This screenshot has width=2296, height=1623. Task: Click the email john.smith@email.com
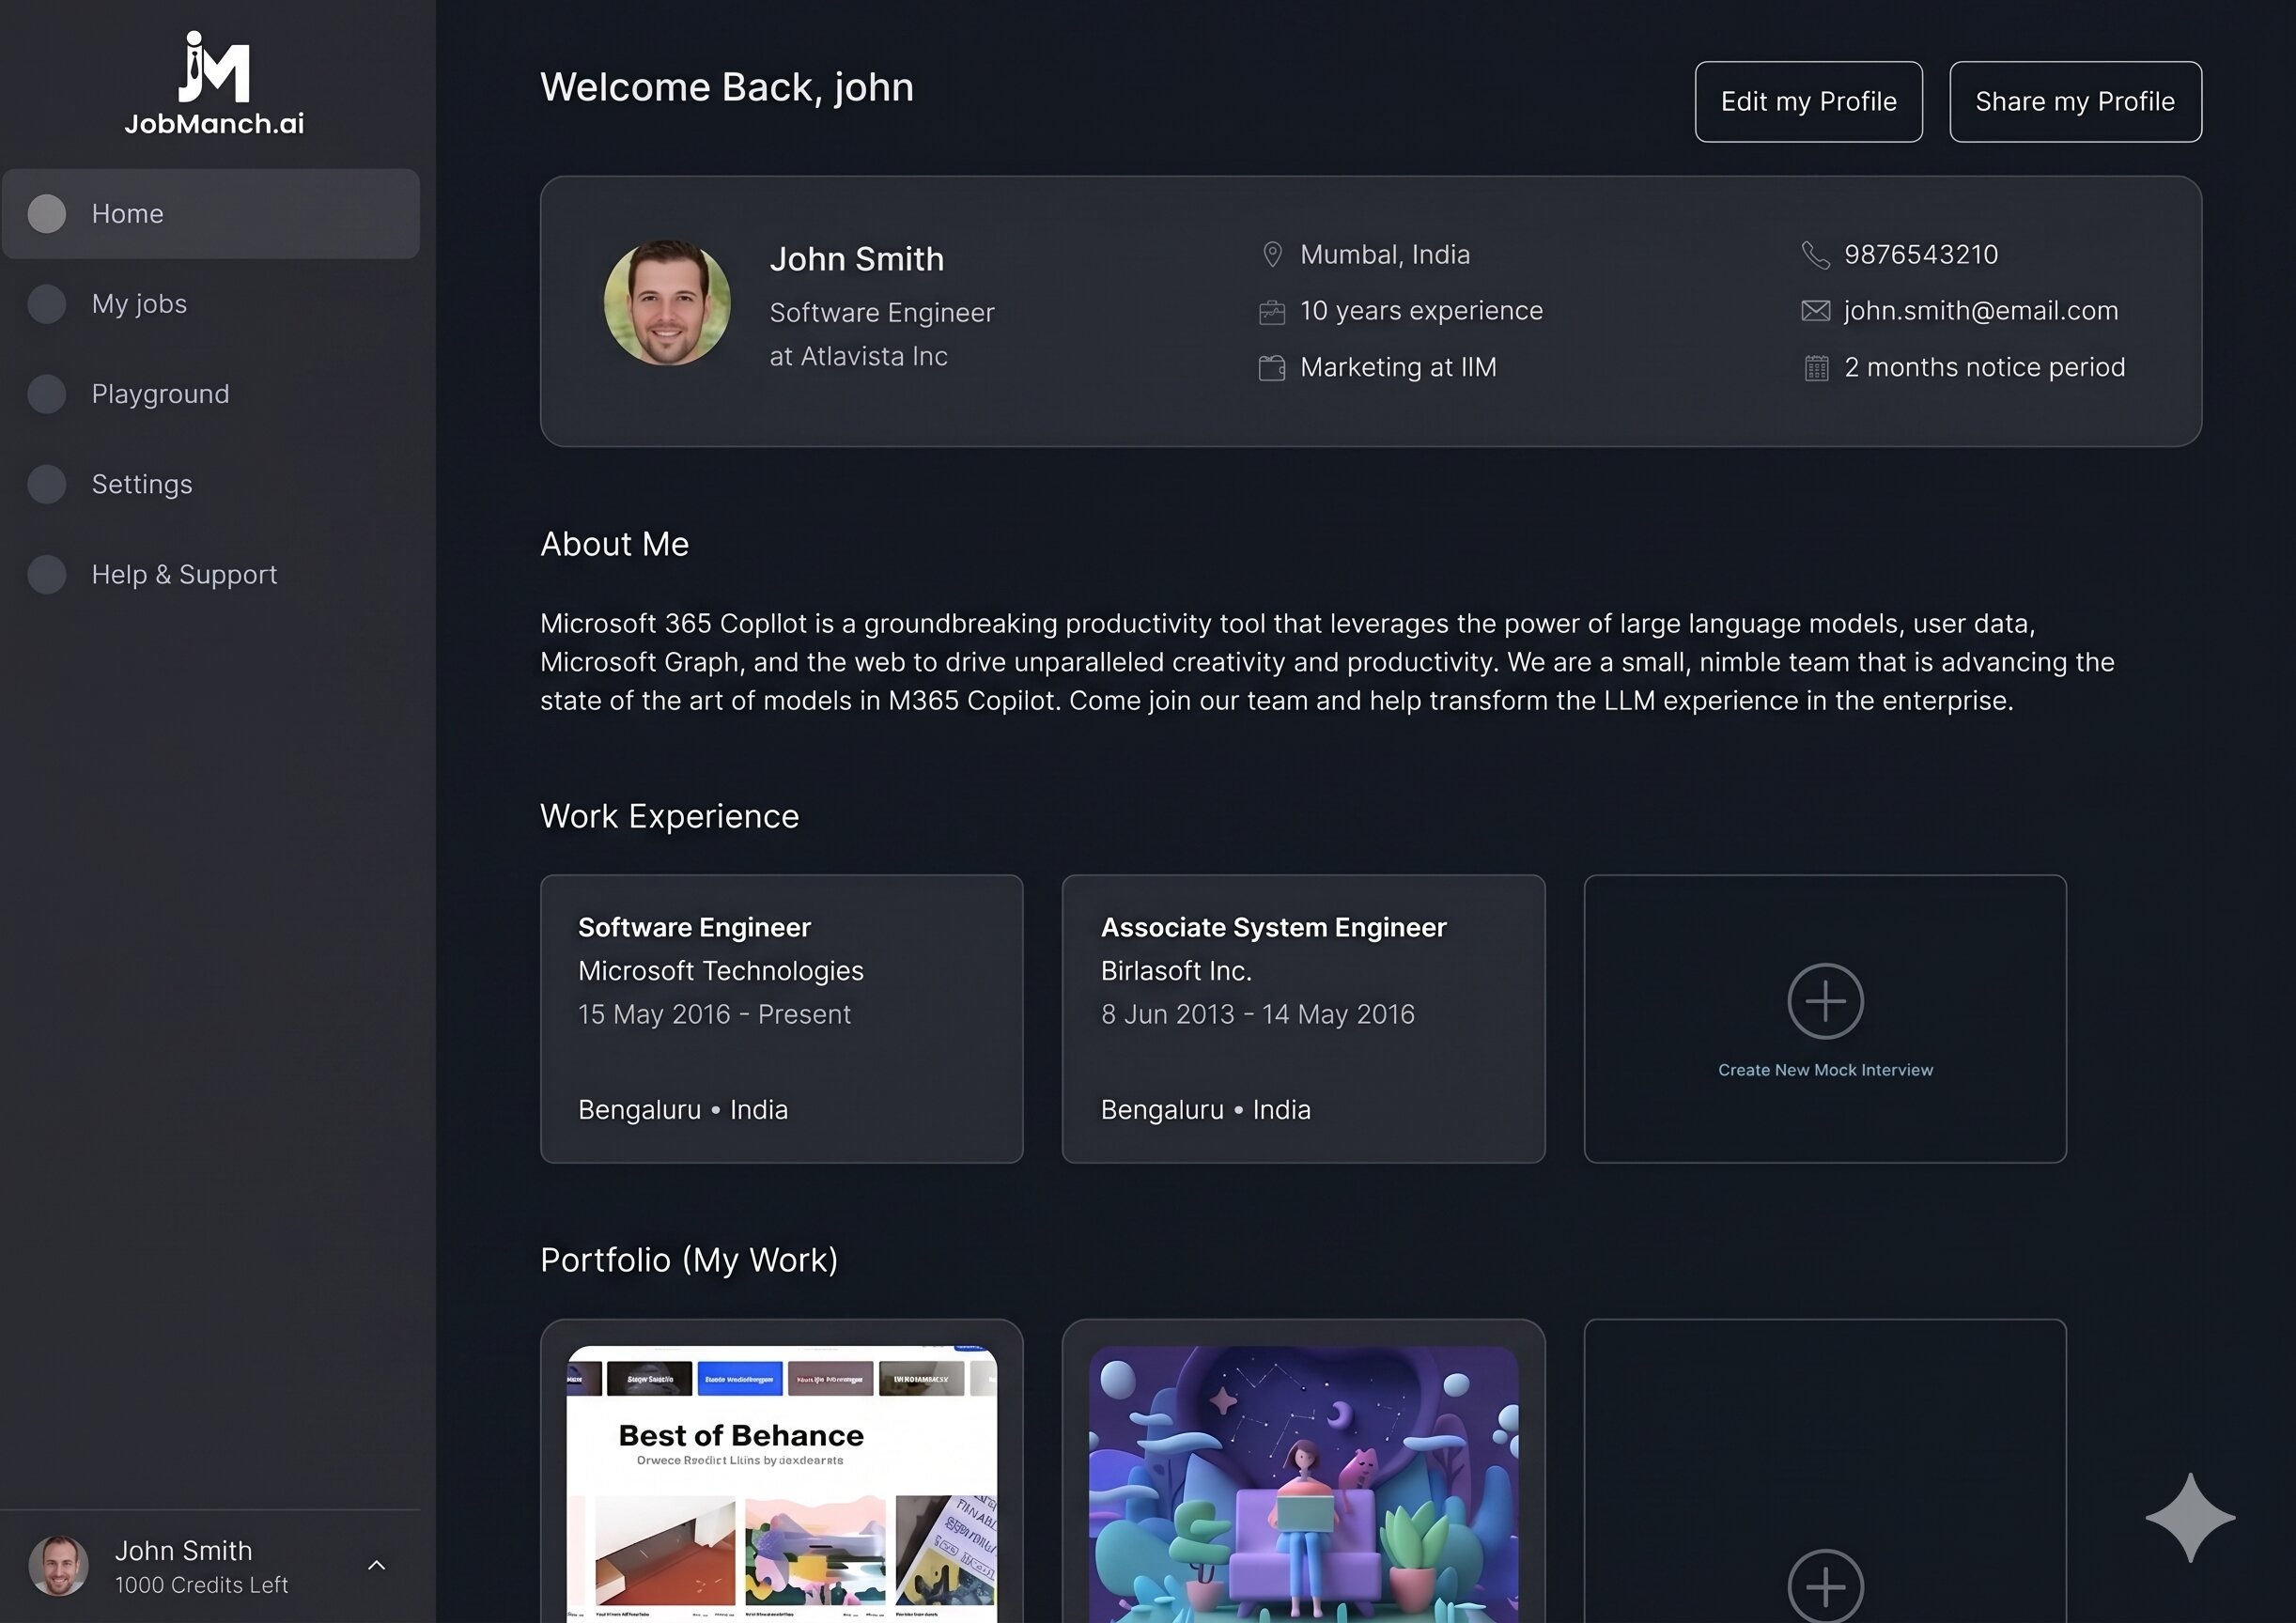[x=1981, y=311]
